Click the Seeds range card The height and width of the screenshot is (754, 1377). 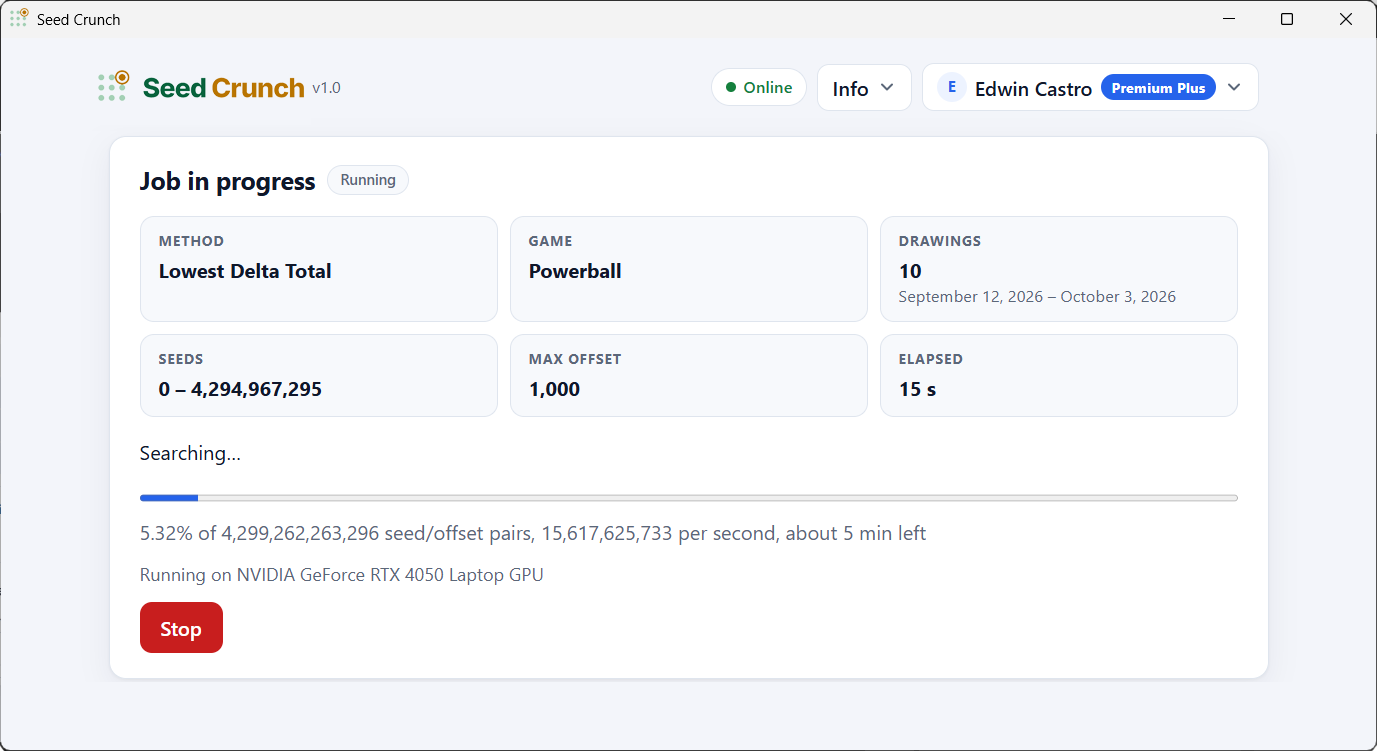pos(319,375)
